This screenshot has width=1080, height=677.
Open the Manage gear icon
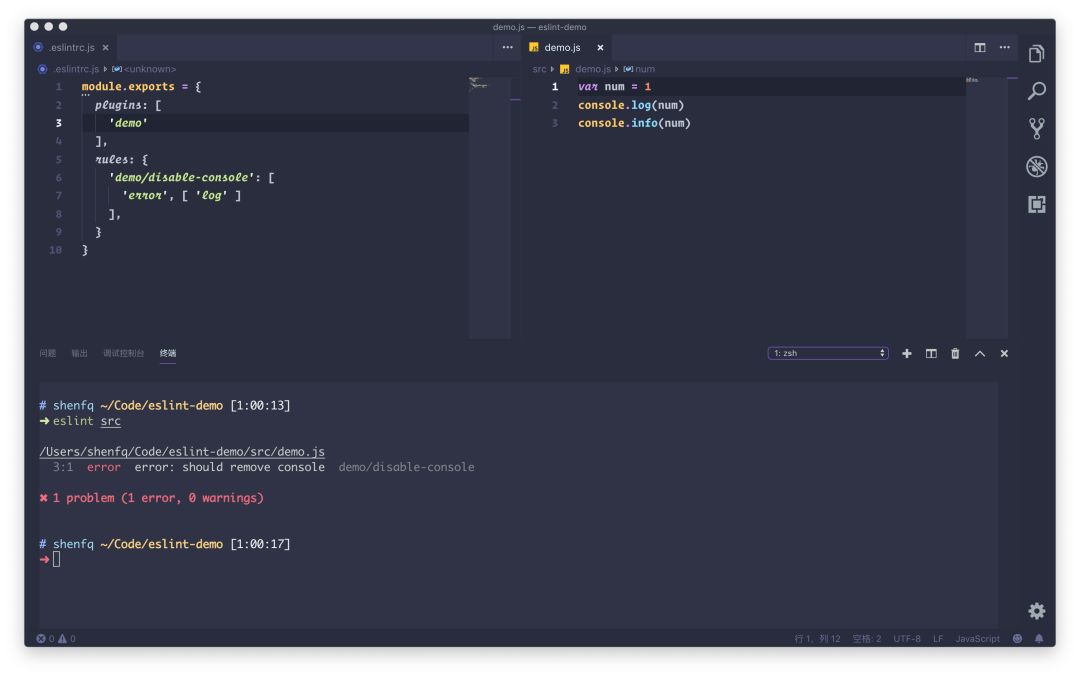coord(1036,611)
